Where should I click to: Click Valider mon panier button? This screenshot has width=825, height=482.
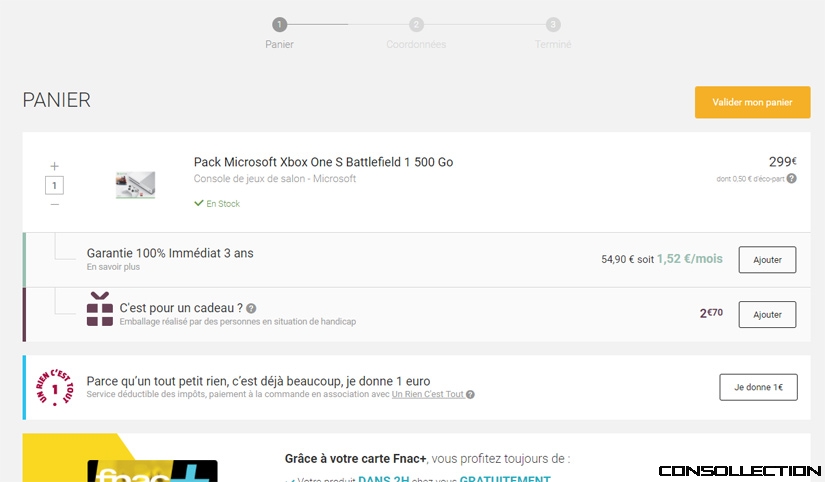(x=752, y=102)
